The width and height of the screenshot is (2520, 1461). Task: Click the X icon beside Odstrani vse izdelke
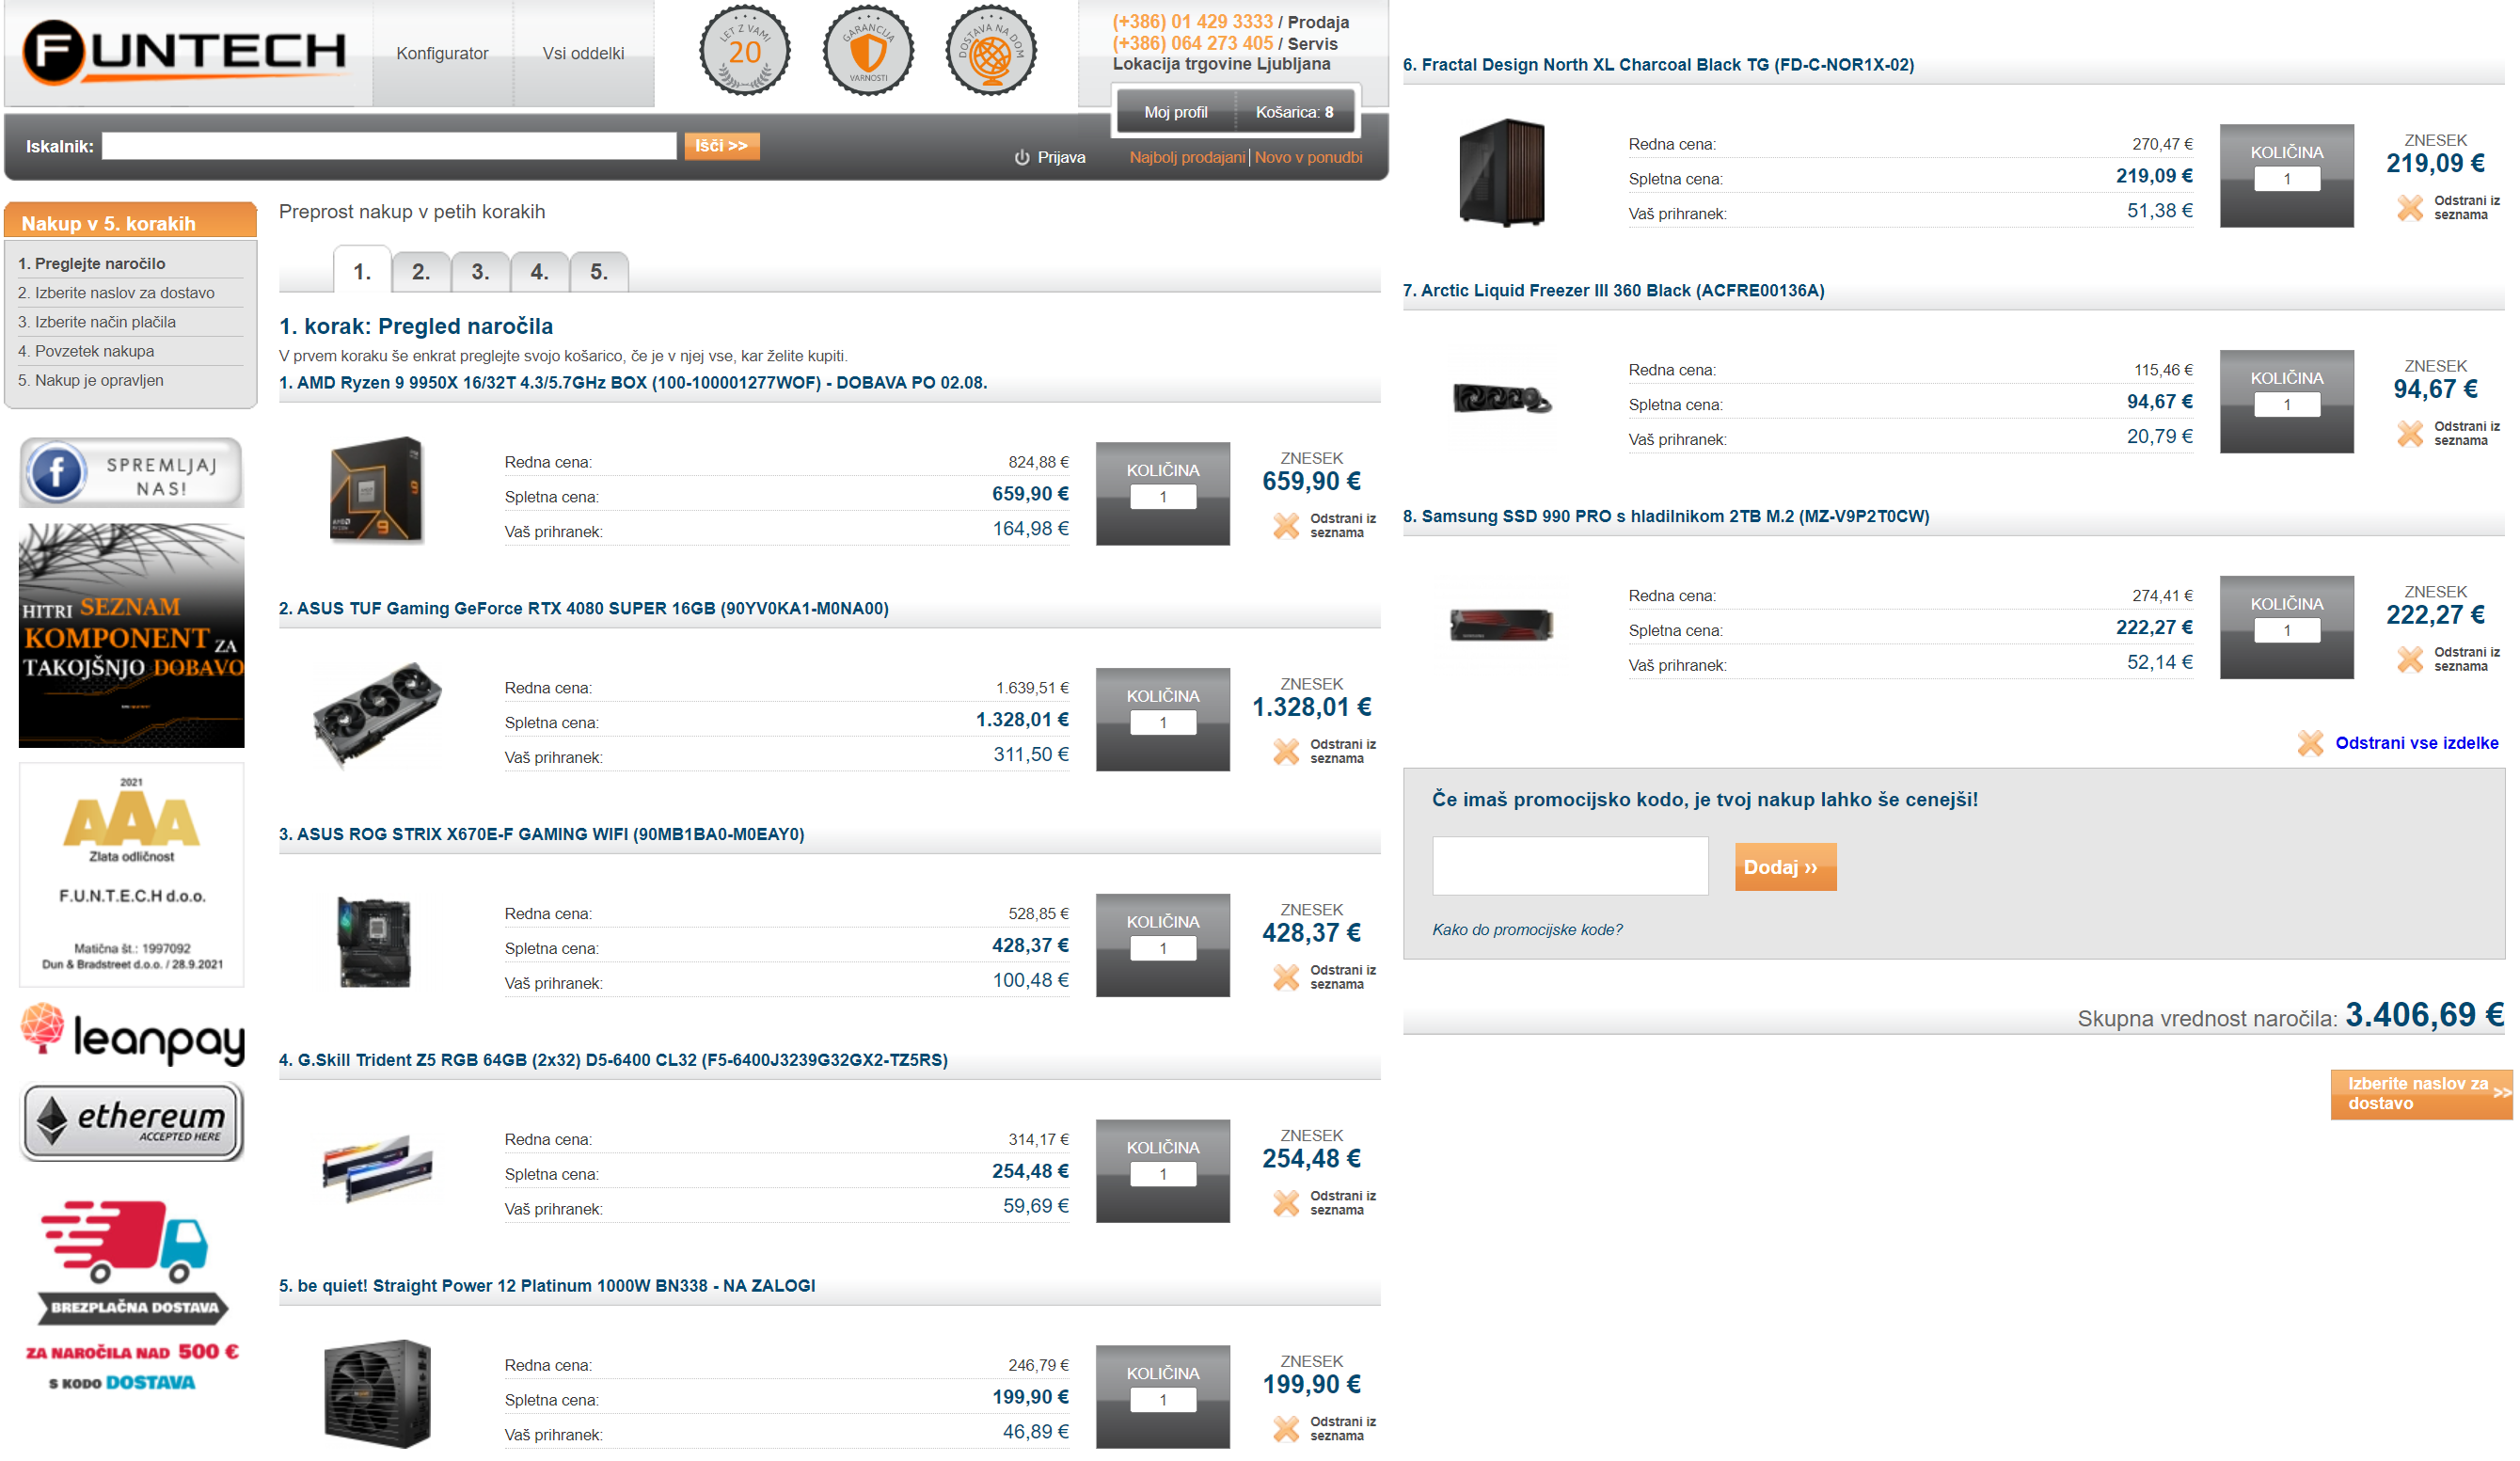point(2310,743)
